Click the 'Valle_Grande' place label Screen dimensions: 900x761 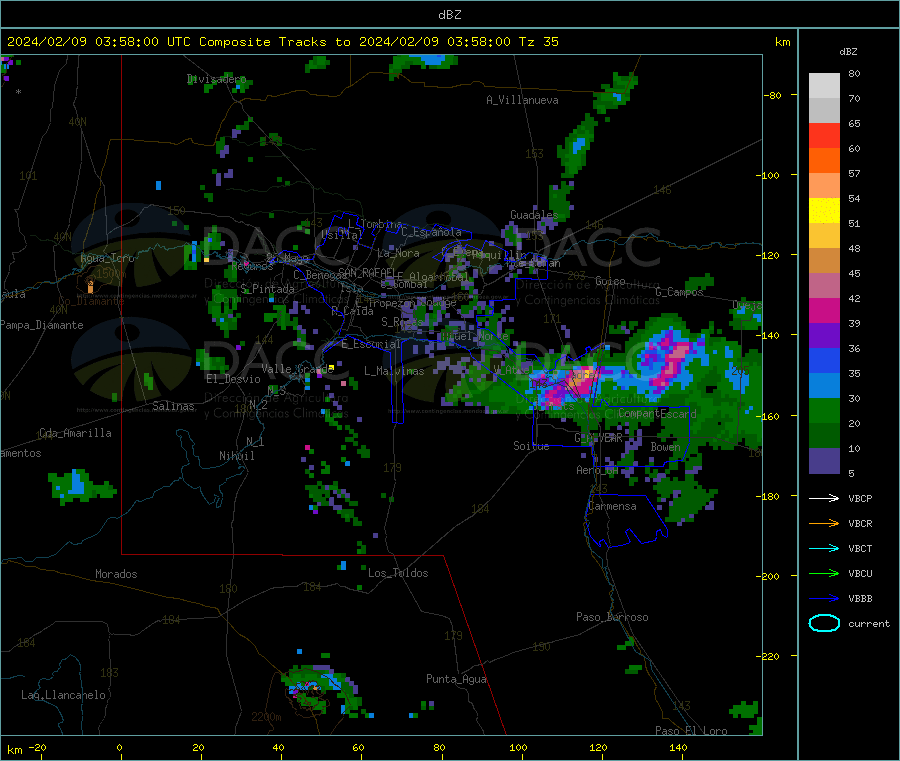[297, 368]
